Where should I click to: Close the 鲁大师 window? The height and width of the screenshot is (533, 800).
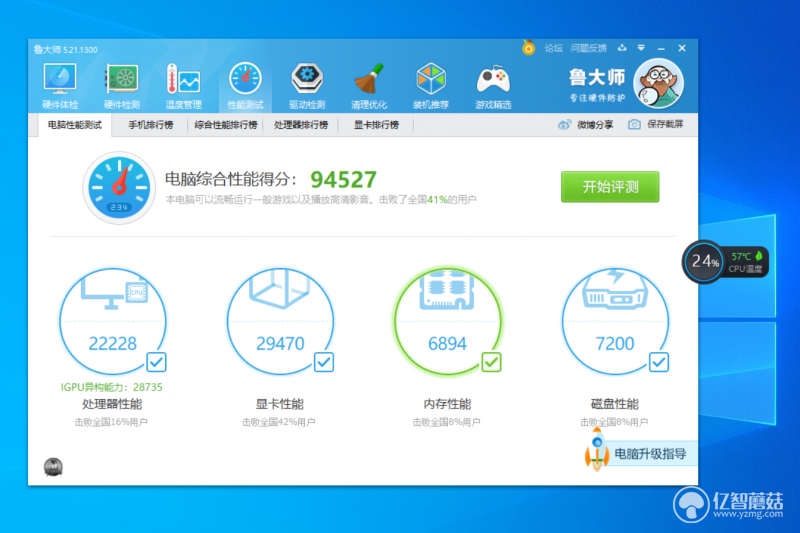[682, 48]
